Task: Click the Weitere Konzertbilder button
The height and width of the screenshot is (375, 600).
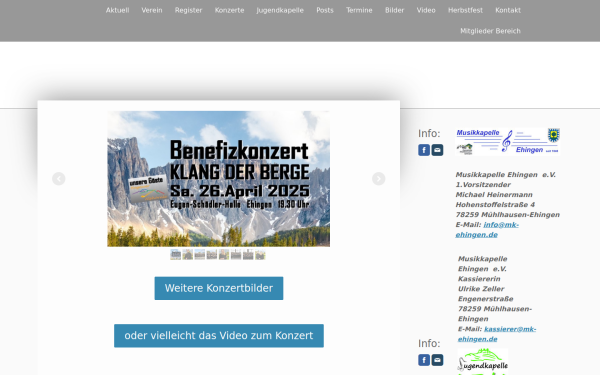Action: tap(219, 288)
